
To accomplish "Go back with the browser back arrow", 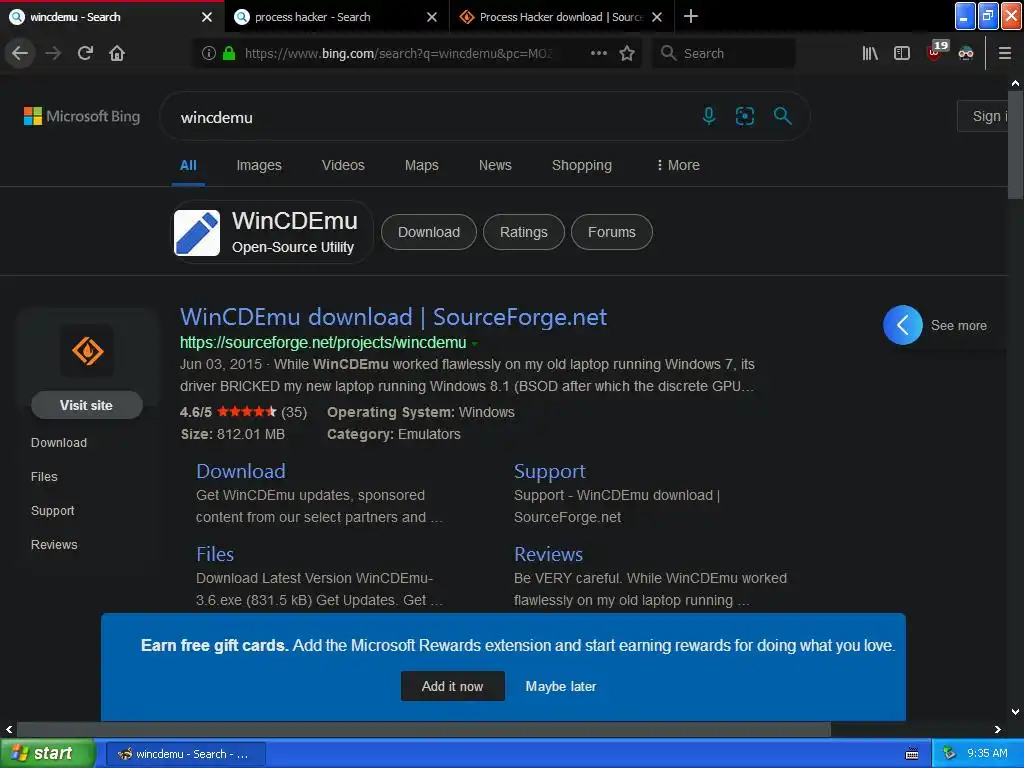I will click(20, 53).
